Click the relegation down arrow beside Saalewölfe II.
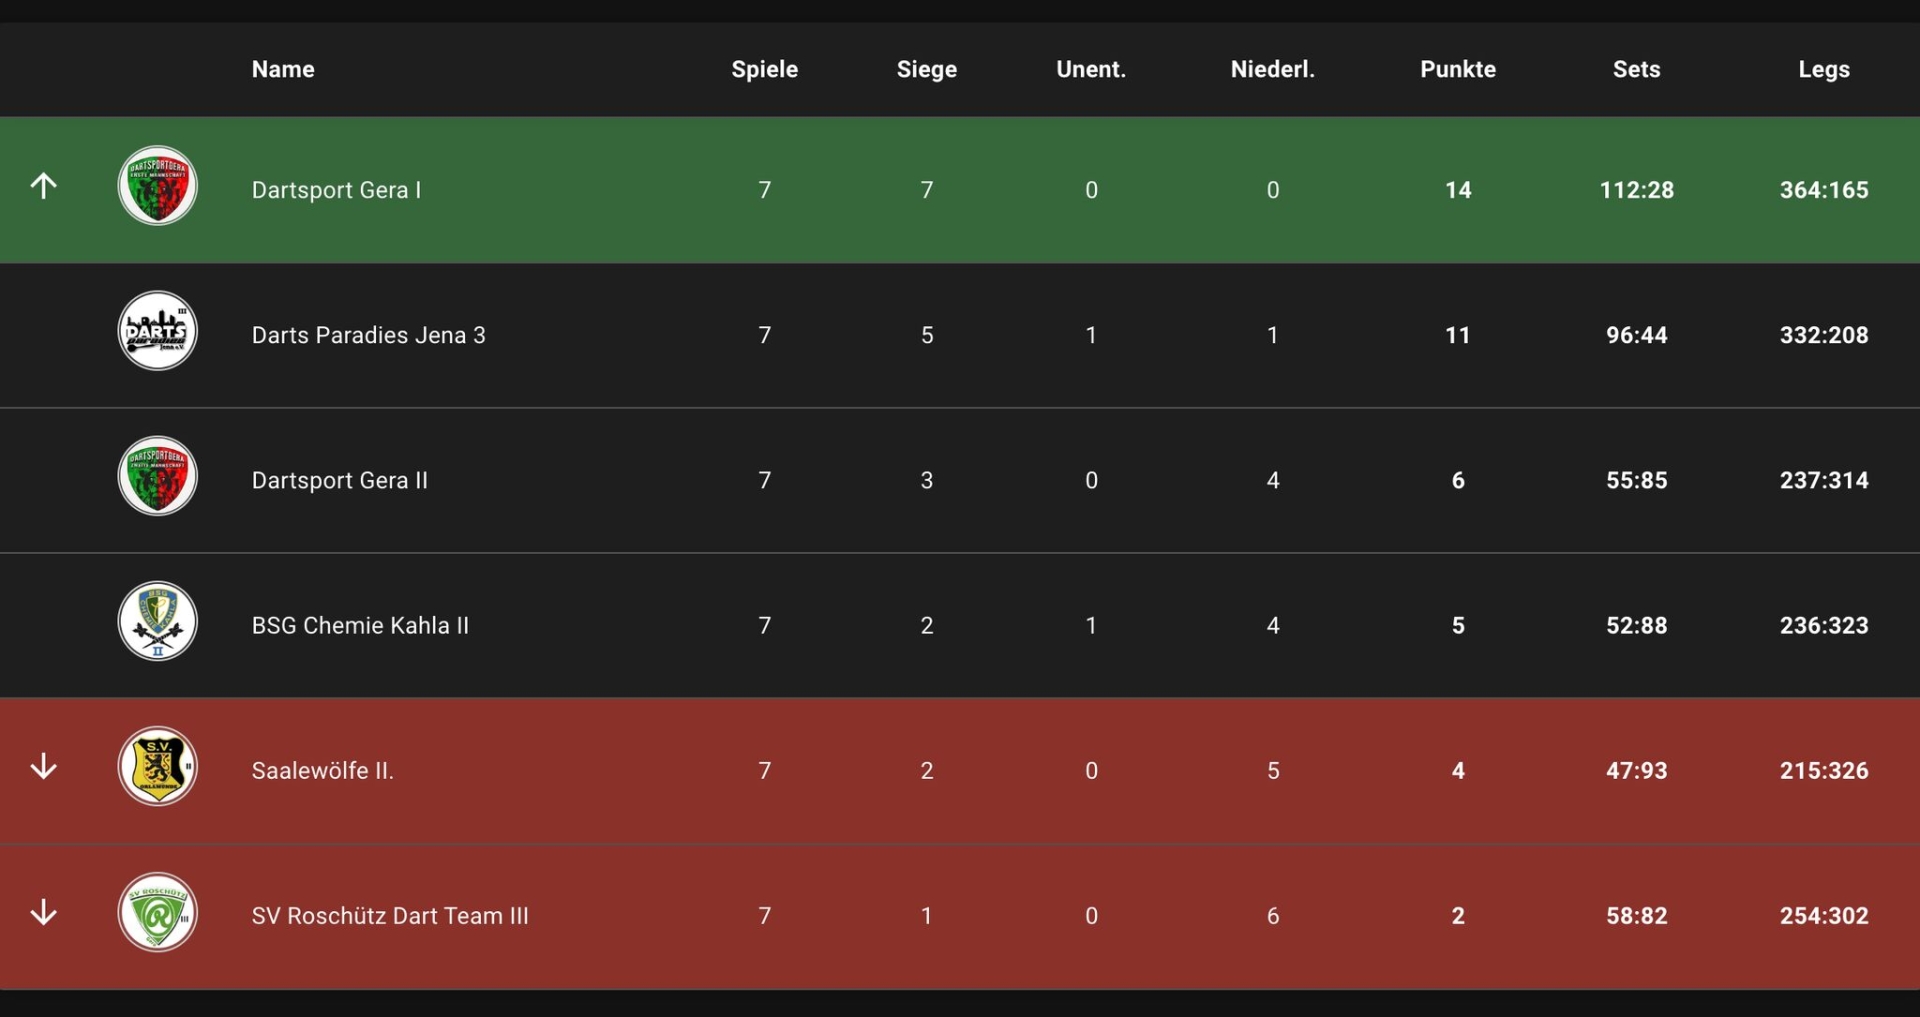Image resolution: width=1920 pixels, height=1017 pixels. pos(43,767)
